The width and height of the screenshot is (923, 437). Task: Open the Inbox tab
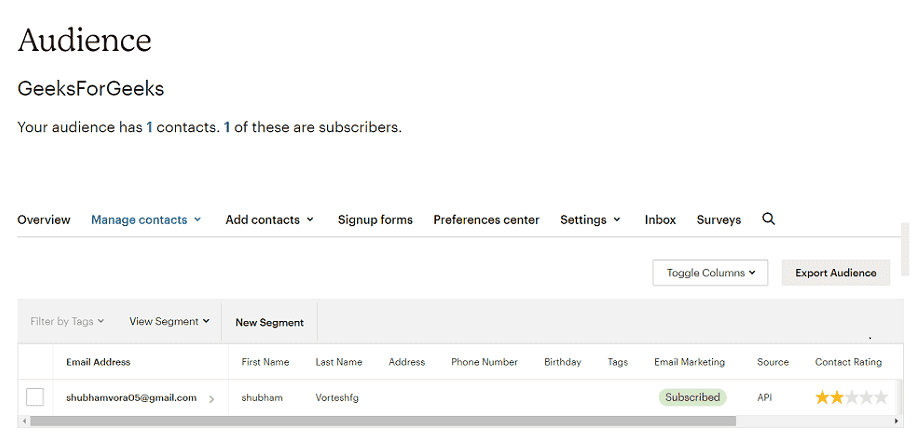point(660,220)
